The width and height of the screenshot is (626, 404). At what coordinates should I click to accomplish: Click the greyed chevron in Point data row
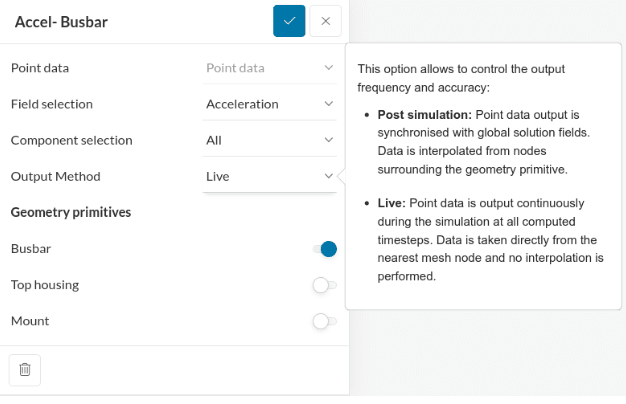[328, 68]
